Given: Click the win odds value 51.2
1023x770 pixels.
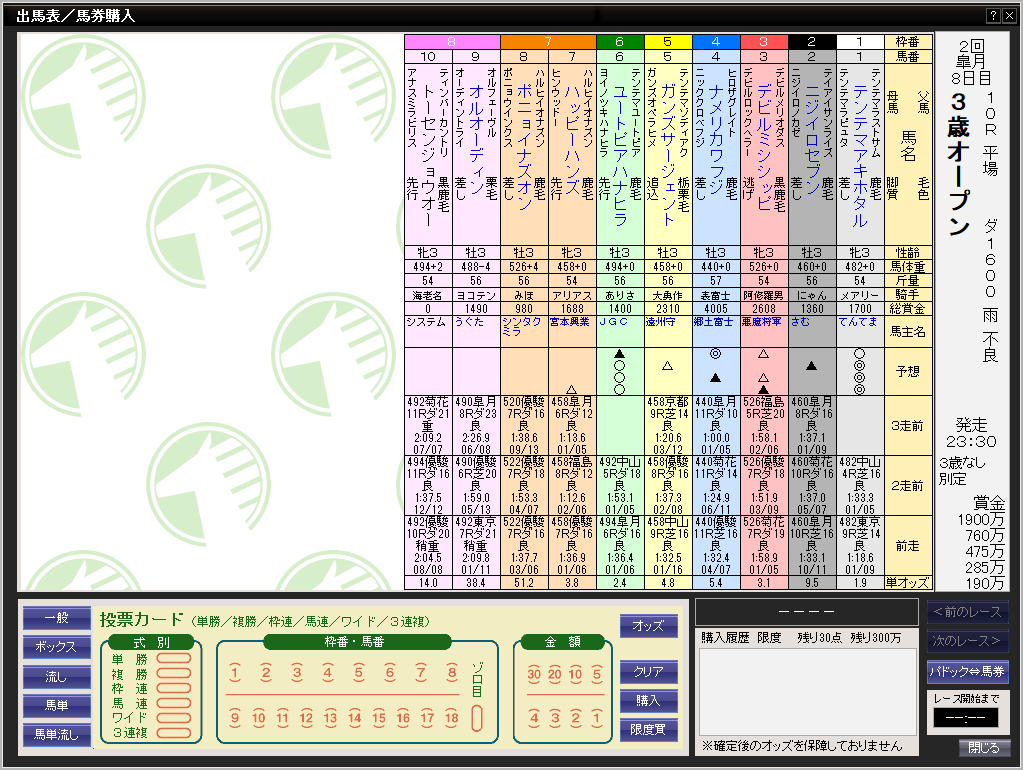Looking at the screenshot, I should tap(524, 583).
